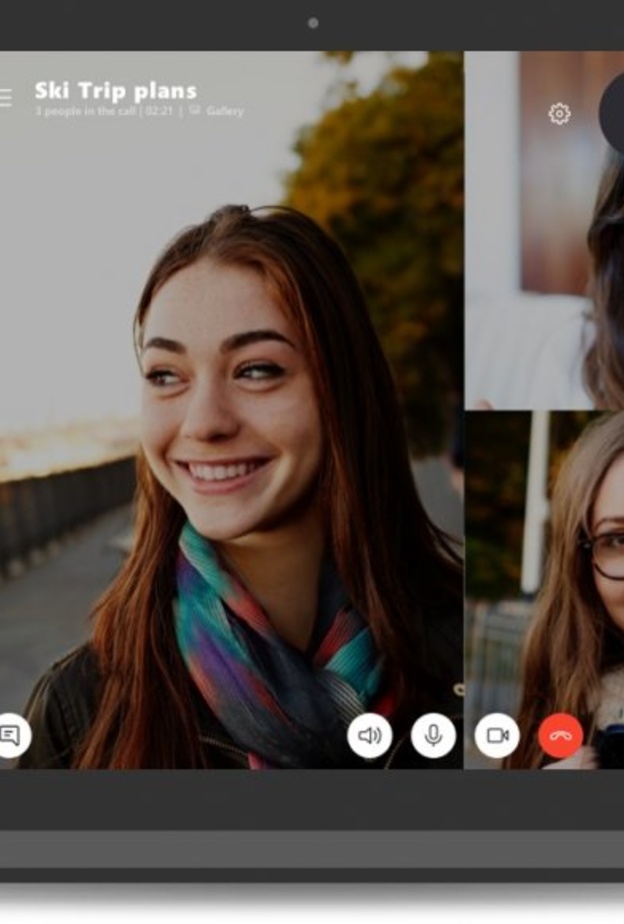Image resolution: width=624 pixels, height=924 pixels.
Task: Click the microphone icon in the call bar
Action: [x=433, y=736]
